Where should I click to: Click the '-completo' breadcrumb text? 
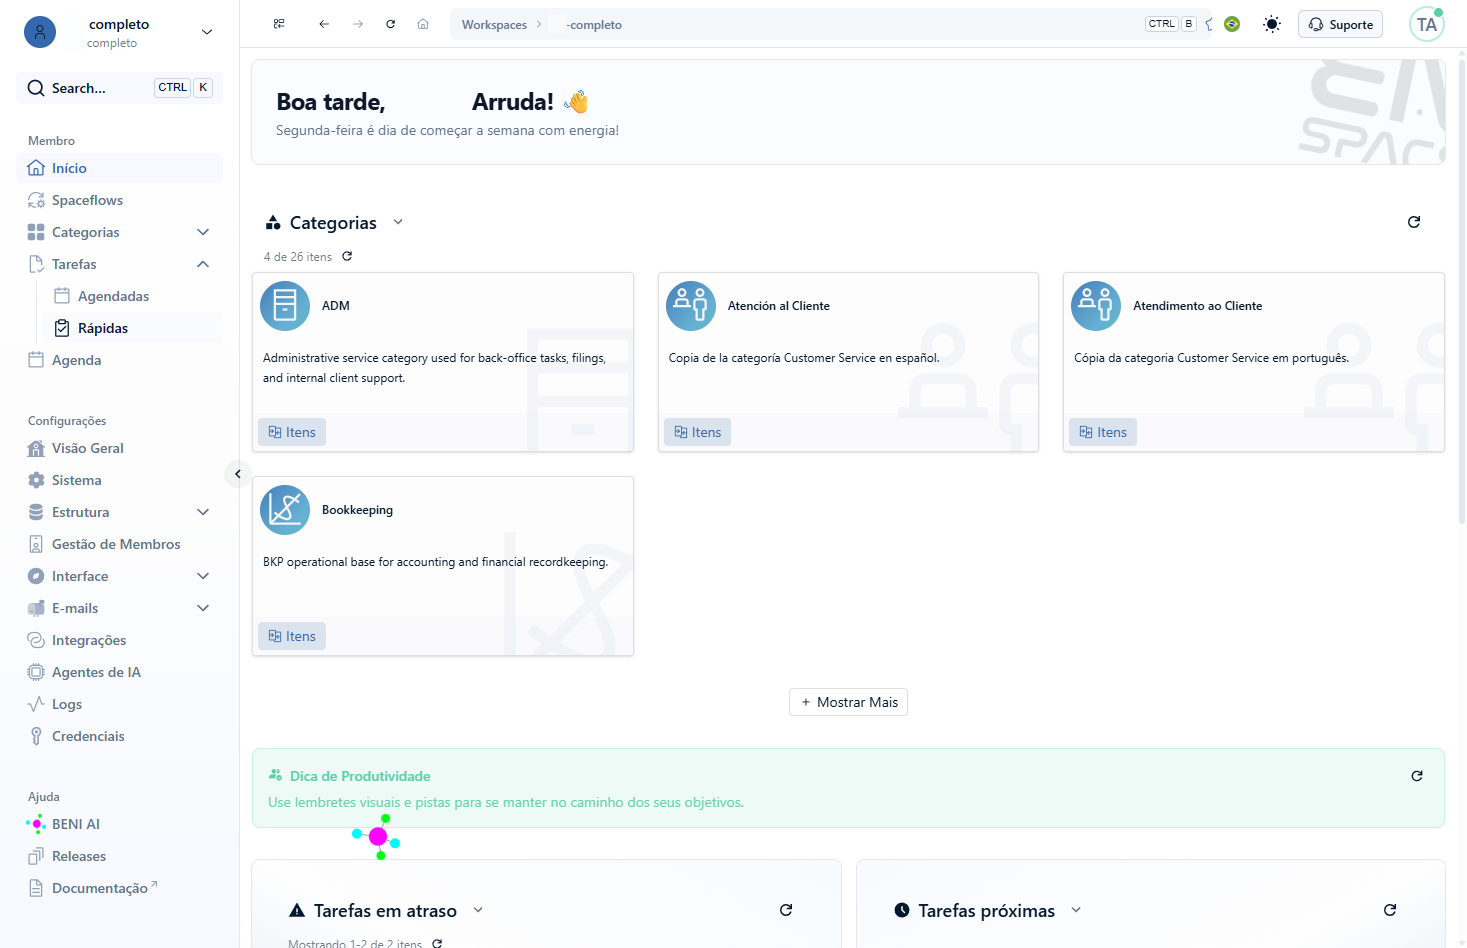point(594,25)
